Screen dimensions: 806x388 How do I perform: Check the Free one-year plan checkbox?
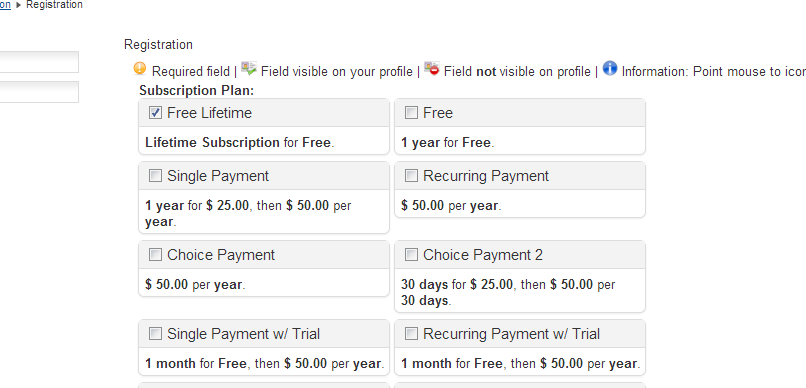coord(411,113)
